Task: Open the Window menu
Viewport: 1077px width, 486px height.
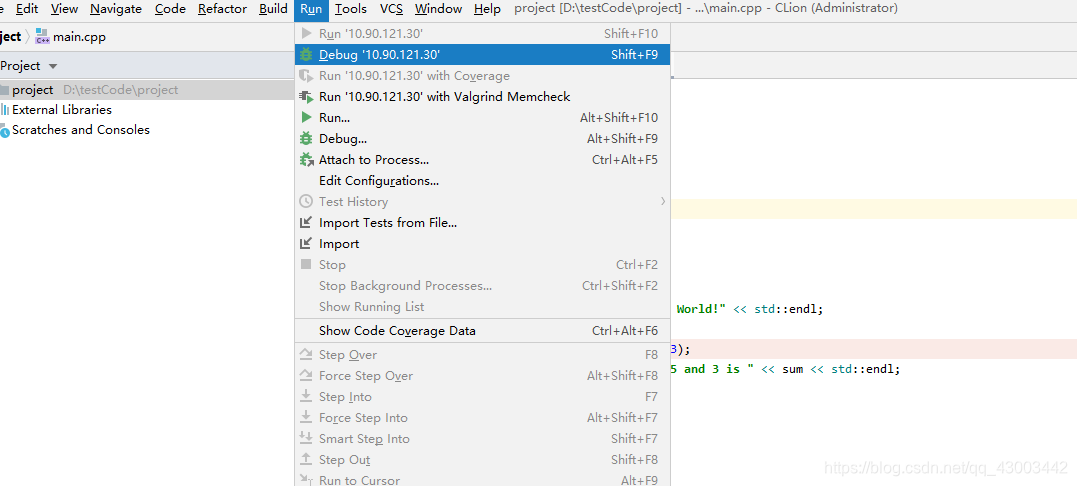Action: pos(438,9)
